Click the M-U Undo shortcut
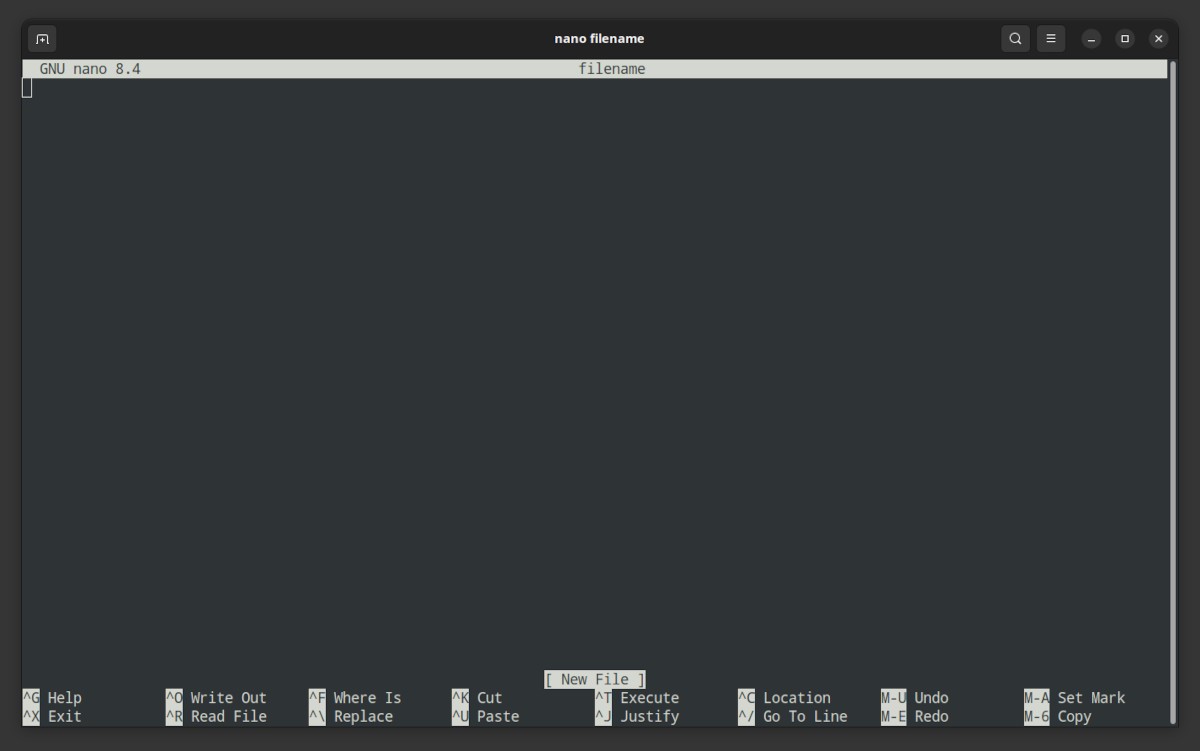 pyautogui.click(x=915, y=698)
